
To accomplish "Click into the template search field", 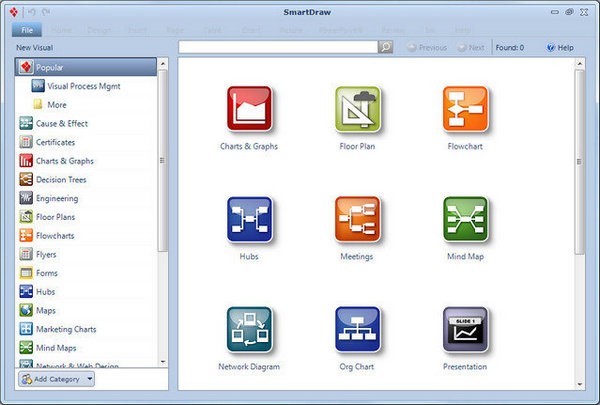I will point(277,47).
